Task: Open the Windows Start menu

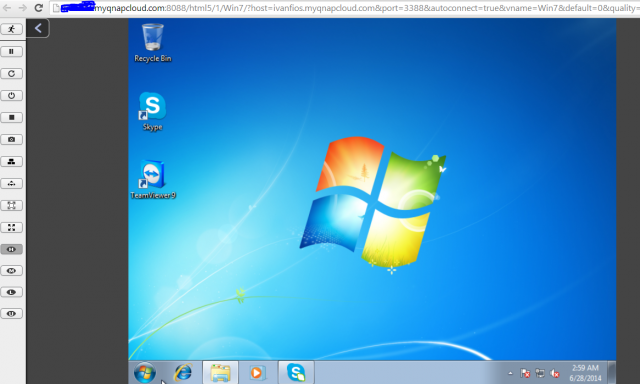Action: (145, 373)
